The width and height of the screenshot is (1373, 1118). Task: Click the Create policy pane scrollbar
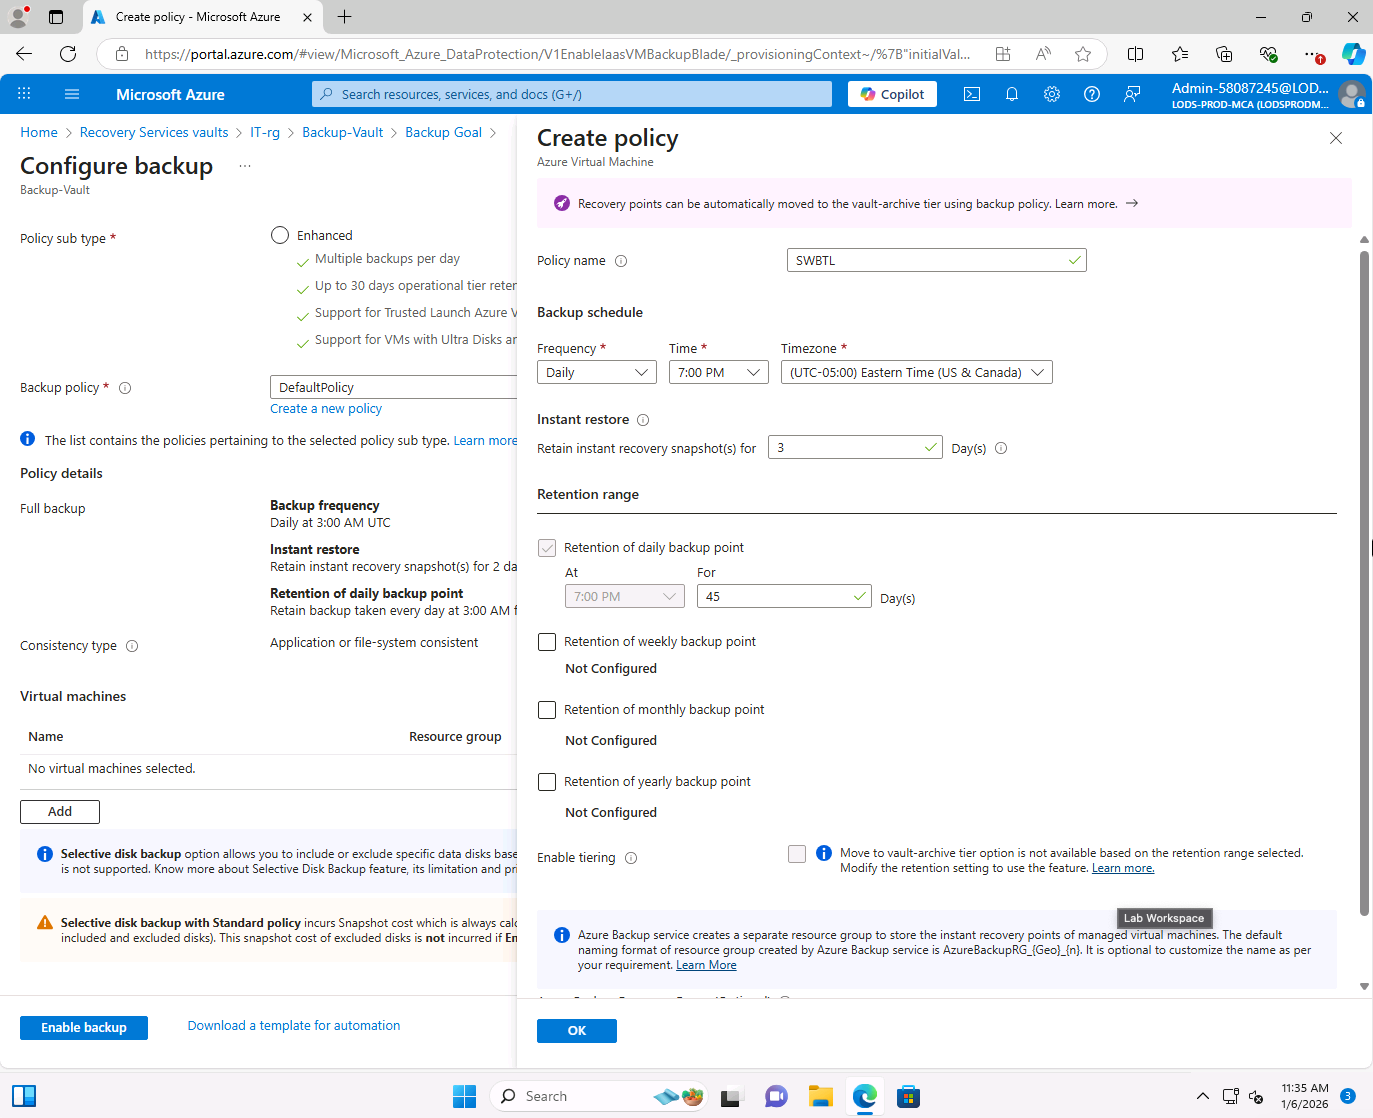point(1364,582)
